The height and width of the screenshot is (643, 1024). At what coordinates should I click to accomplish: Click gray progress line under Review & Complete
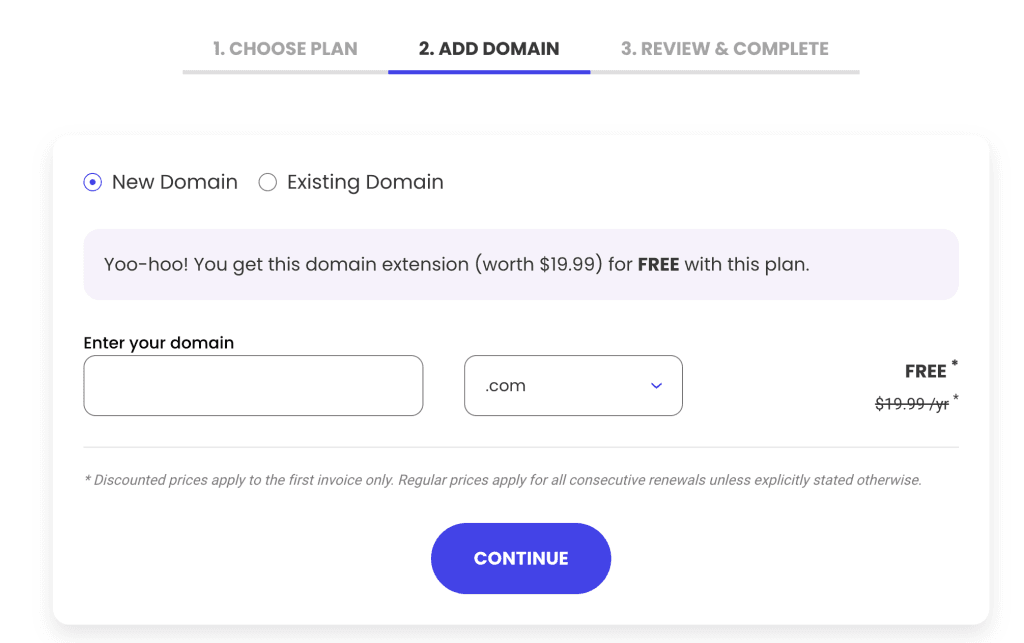coord(724,72)
